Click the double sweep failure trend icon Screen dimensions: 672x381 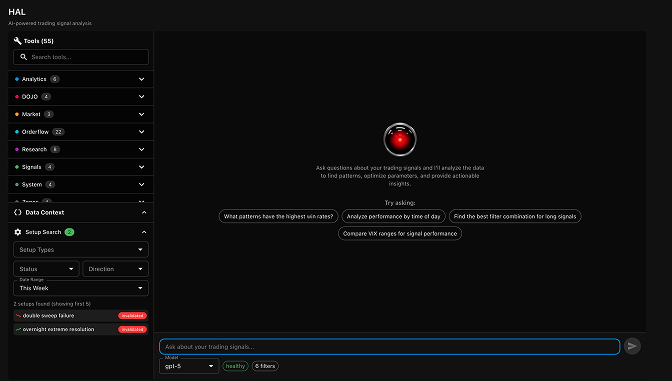pos(18,315)
